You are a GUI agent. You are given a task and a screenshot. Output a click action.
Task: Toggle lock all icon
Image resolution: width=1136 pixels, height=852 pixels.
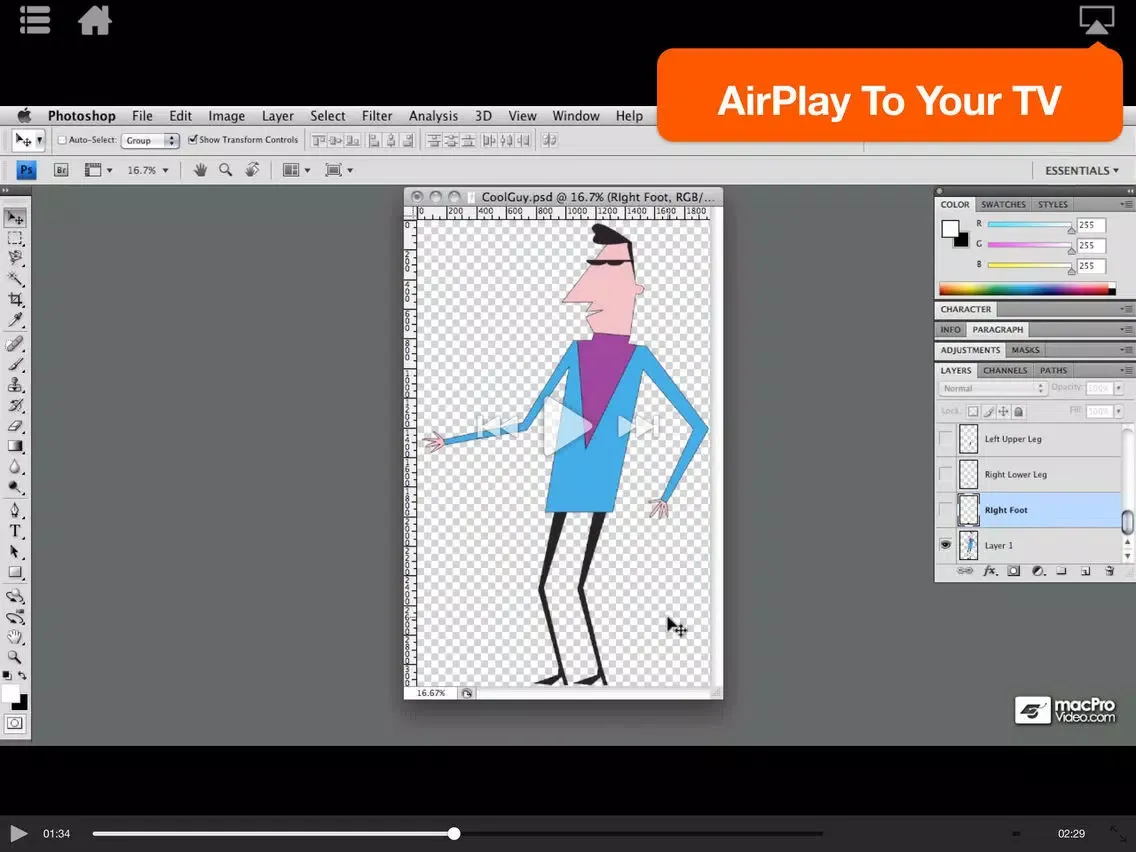pos(1019,412)
